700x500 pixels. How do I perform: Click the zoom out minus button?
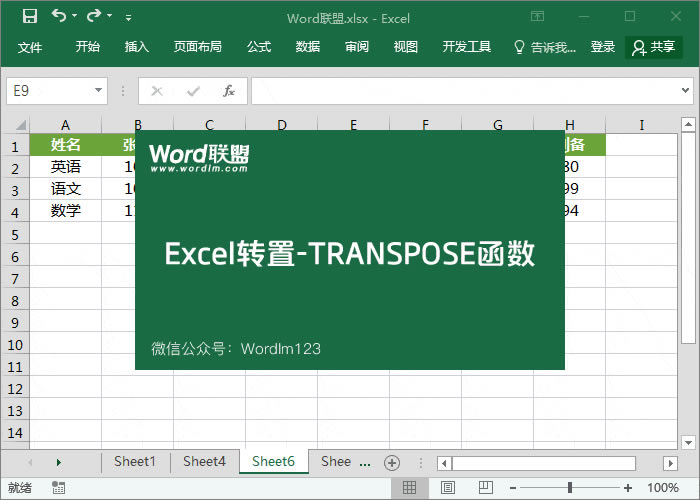click(x=513, y=488)
